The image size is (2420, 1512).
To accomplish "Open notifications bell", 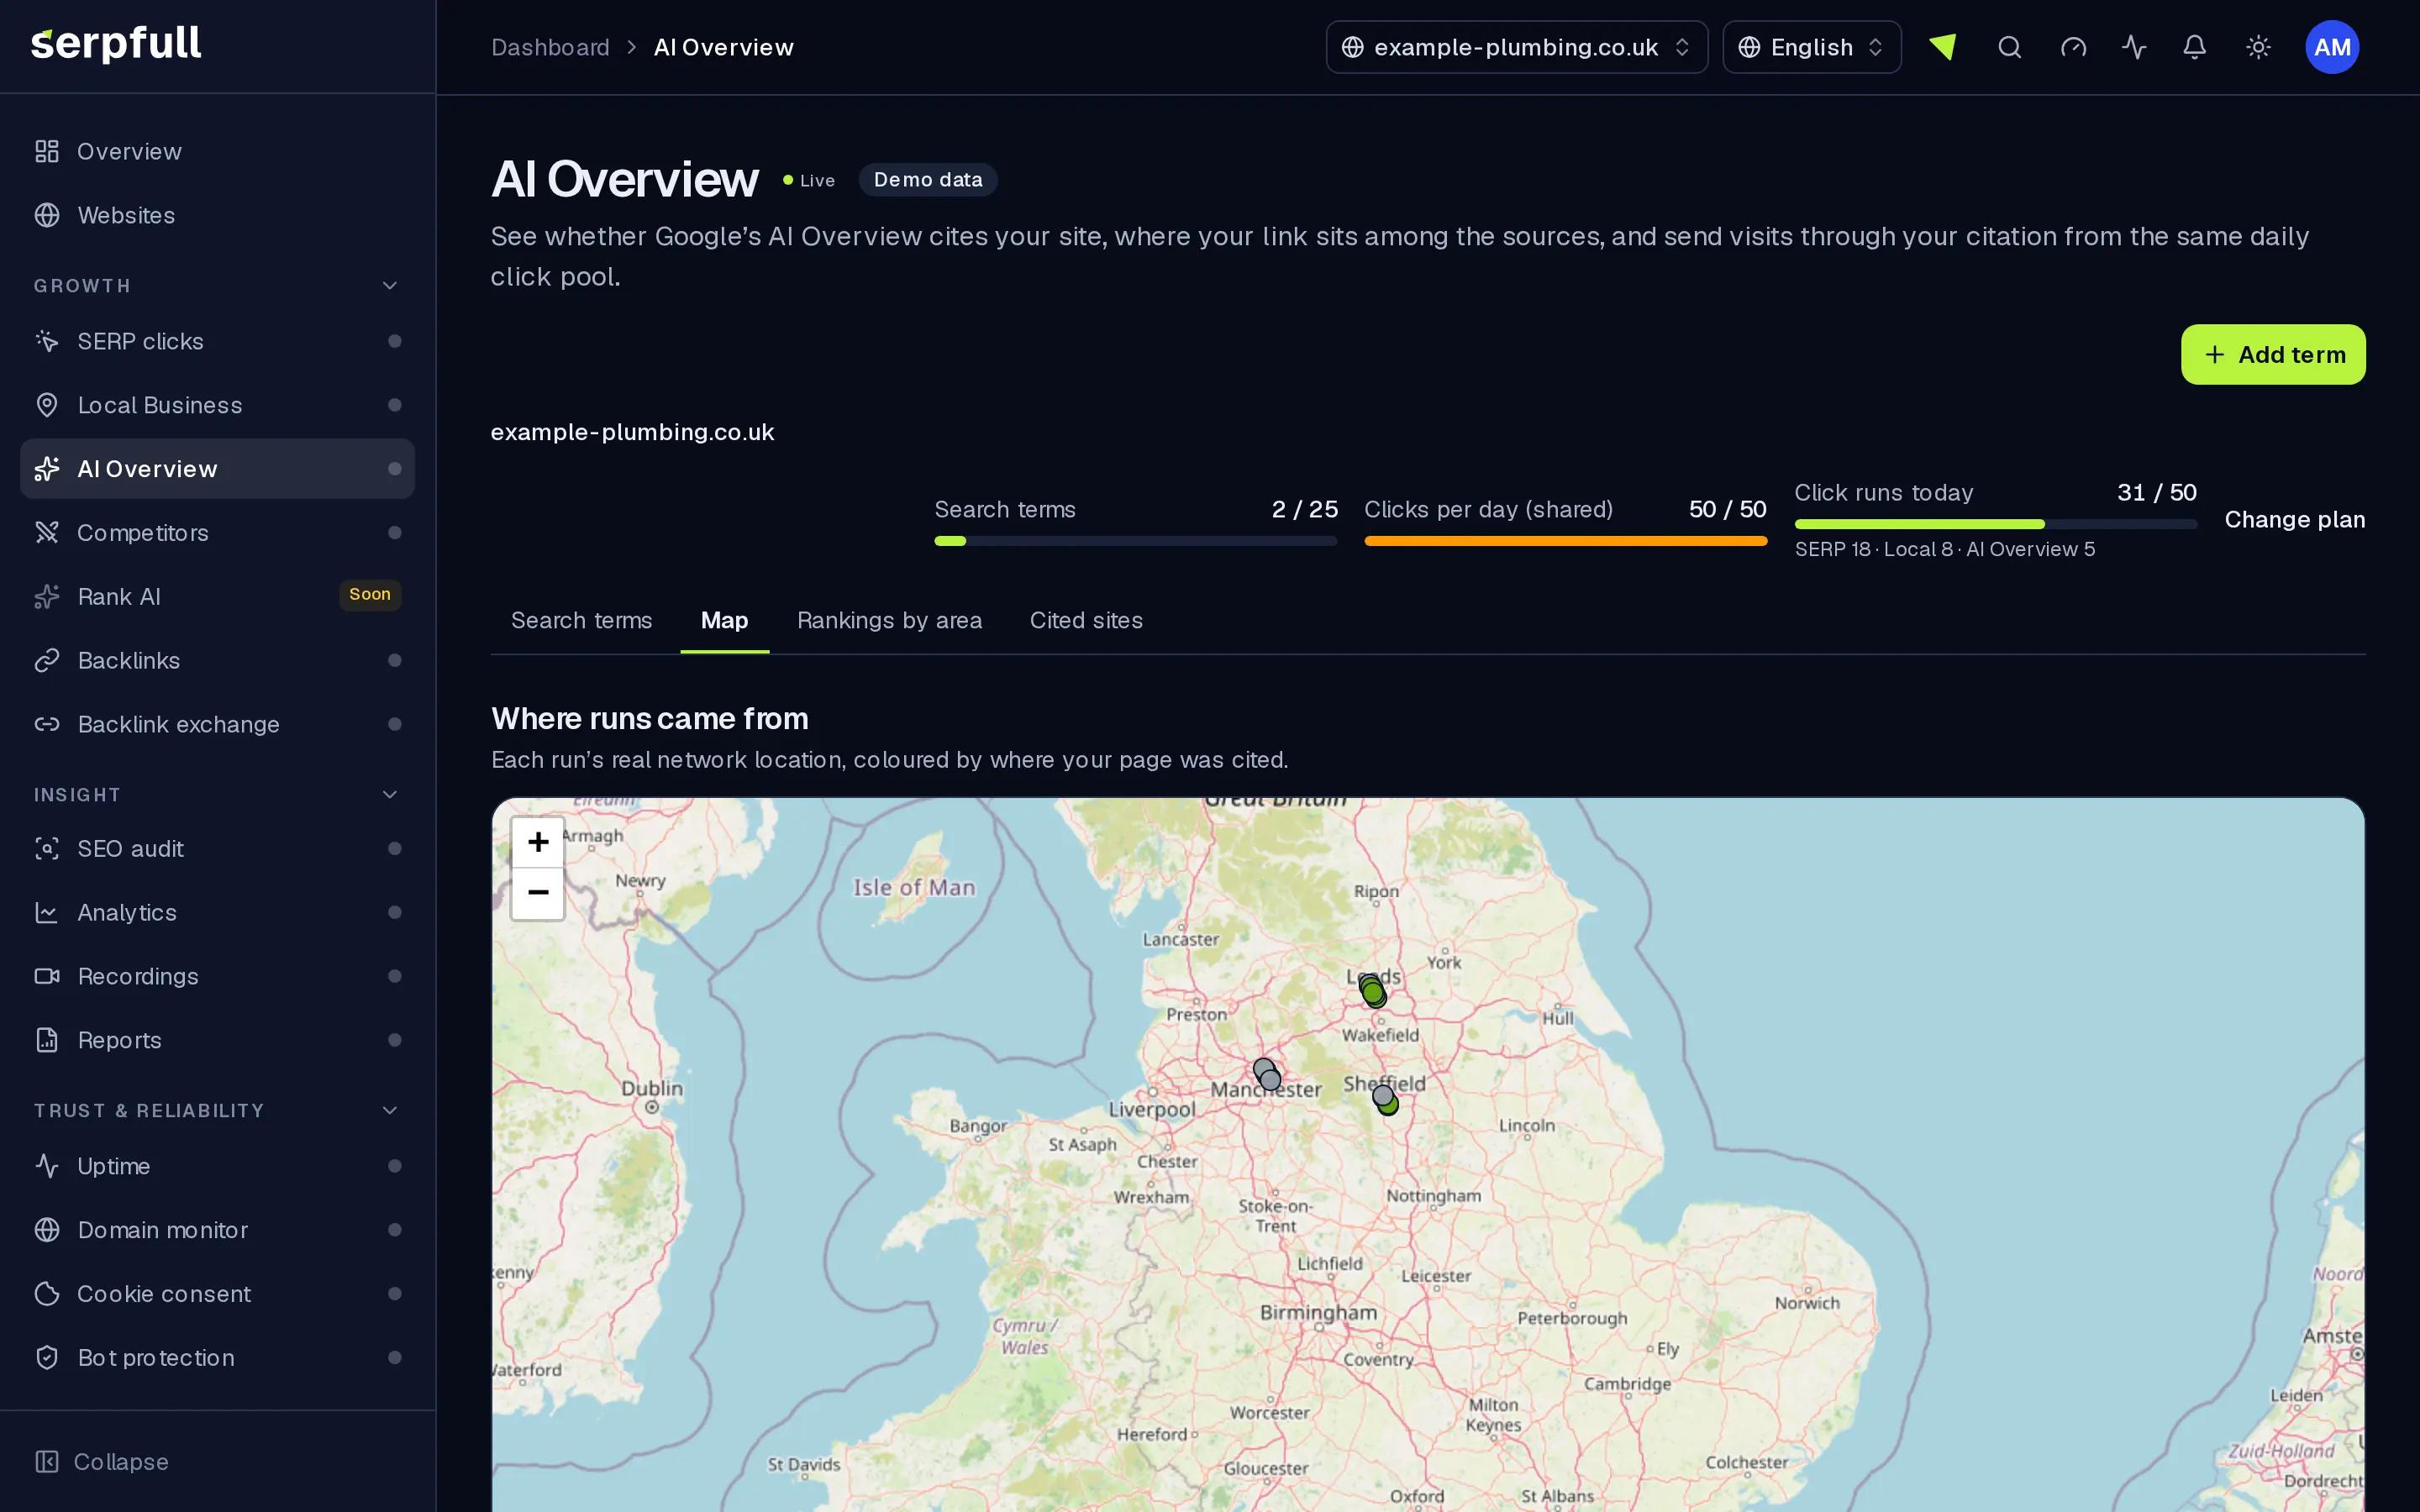I will pos(2195,47).
